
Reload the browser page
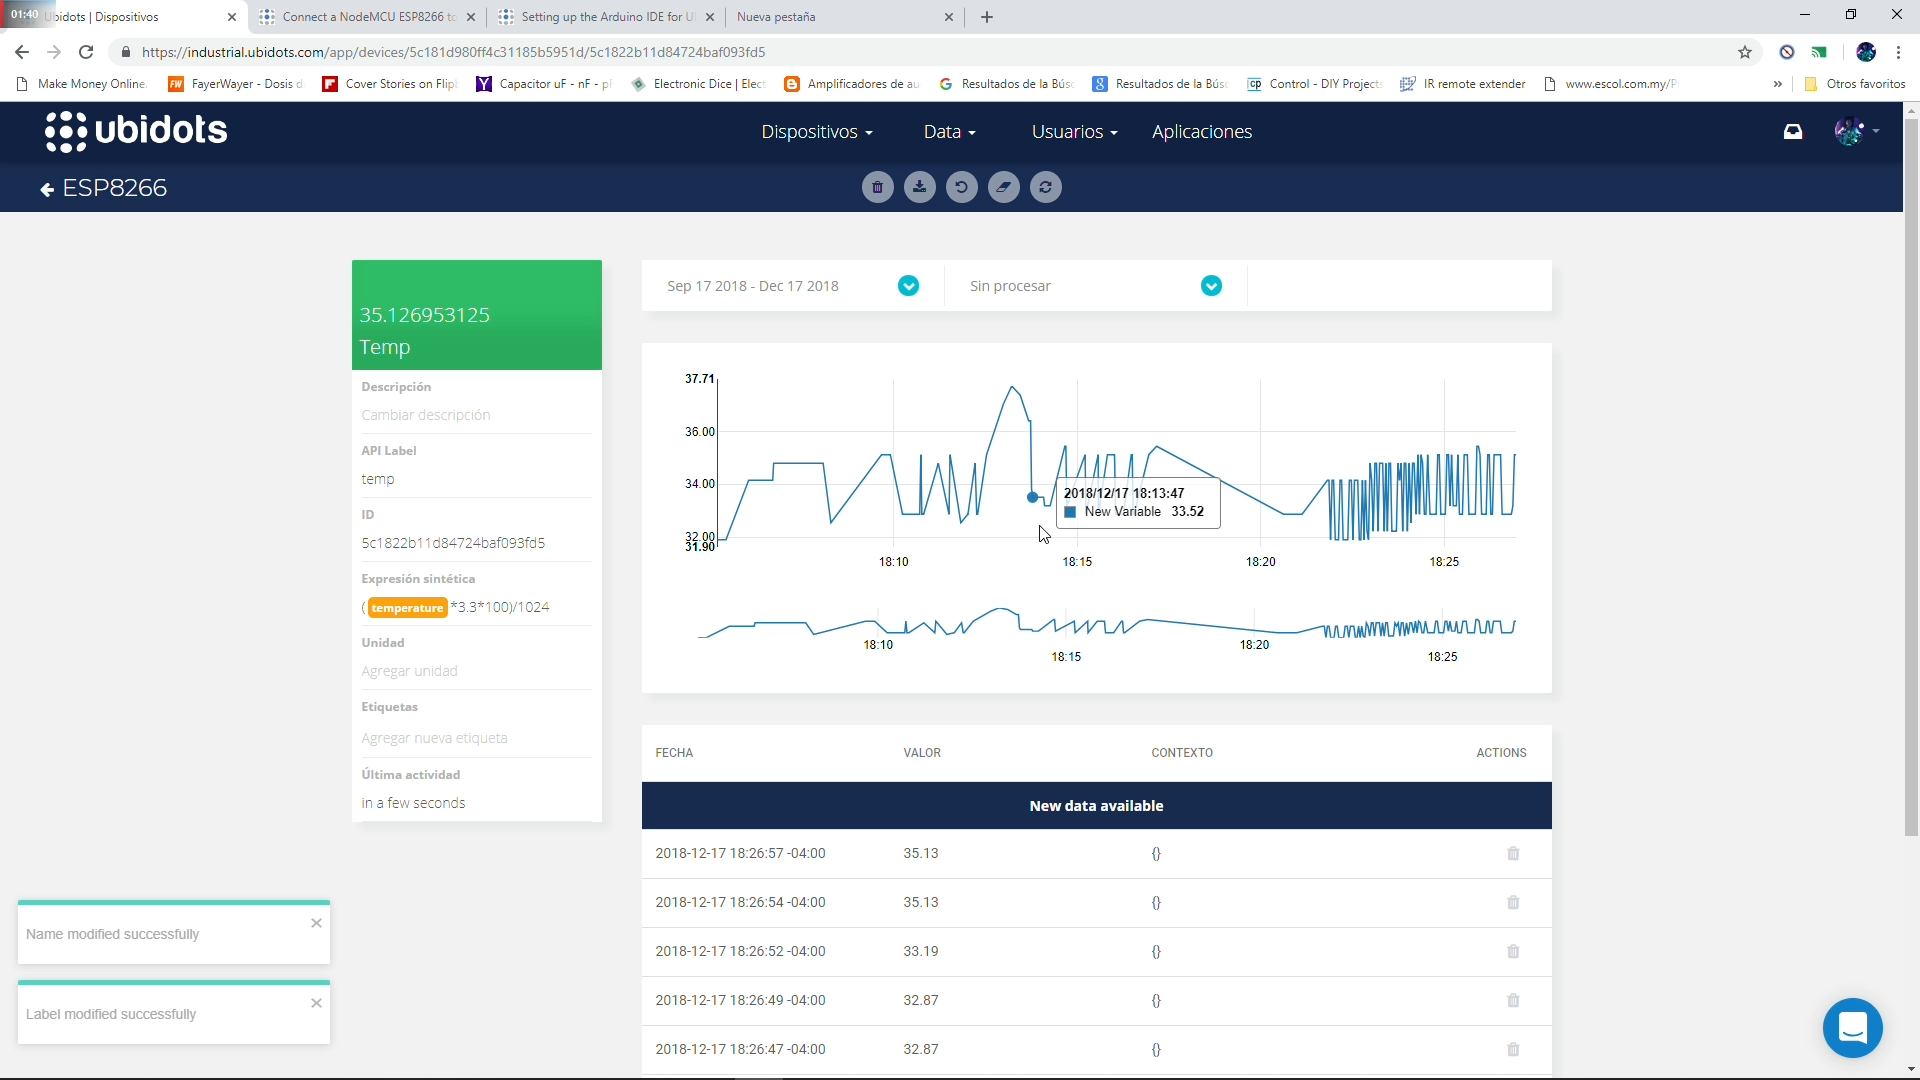(x=86, y=52)
